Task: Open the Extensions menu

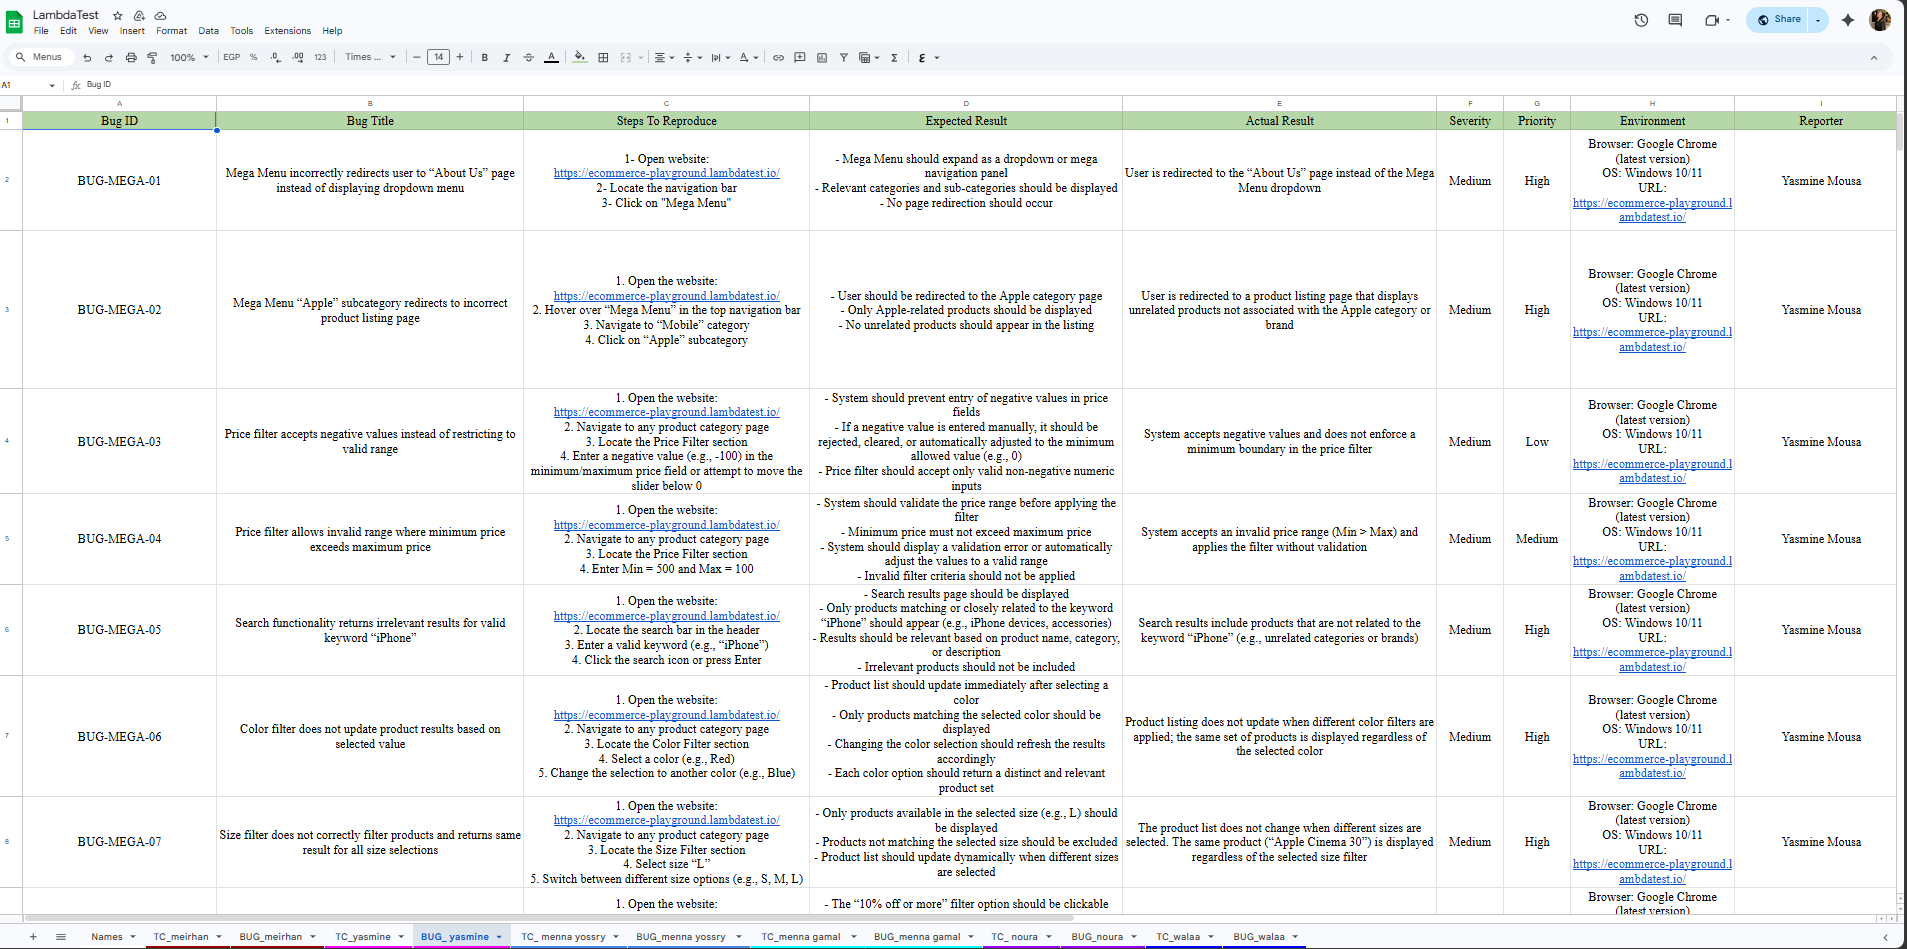Action: pos(288,31)
